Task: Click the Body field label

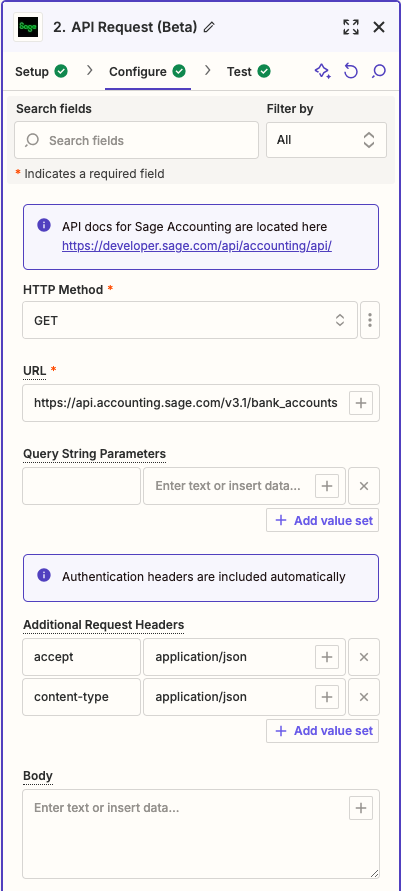Action: (x=37, y=776)
